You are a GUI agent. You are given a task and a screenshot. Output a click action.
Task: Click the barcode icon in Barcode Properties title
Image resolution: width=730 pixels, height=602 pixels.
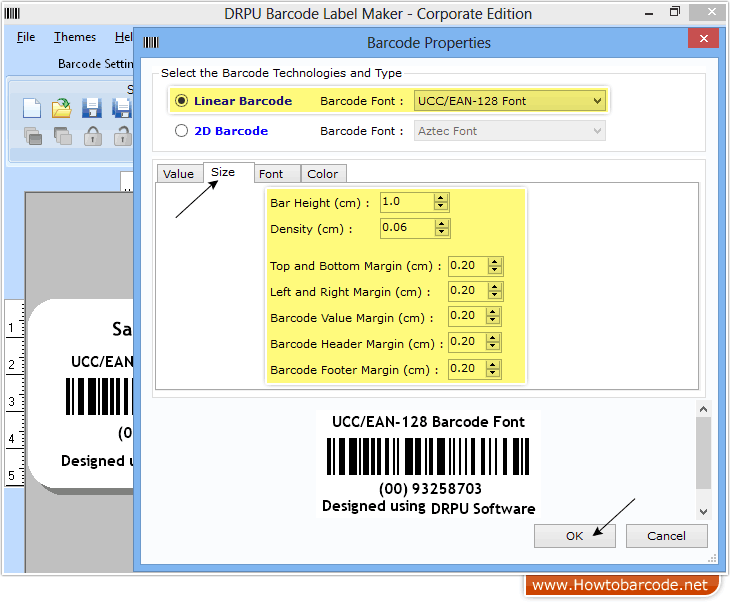(x=151, y=43)
